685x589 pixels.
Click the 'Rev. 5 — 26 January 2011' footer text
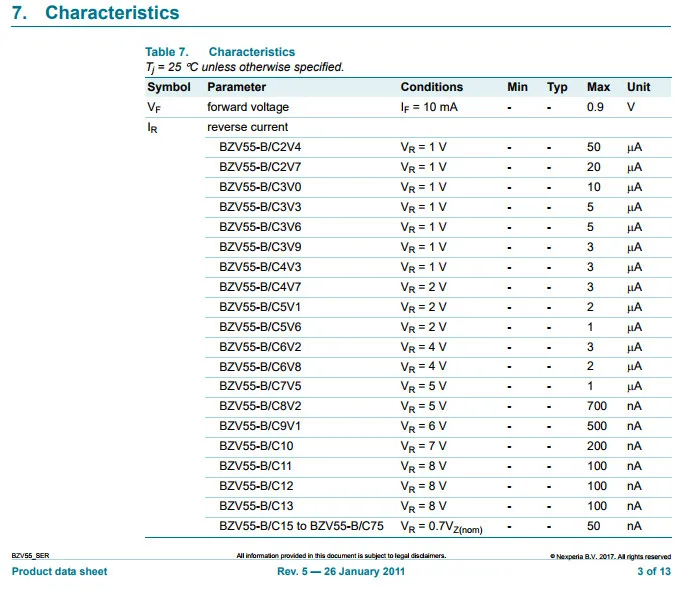tap(341, 572)
